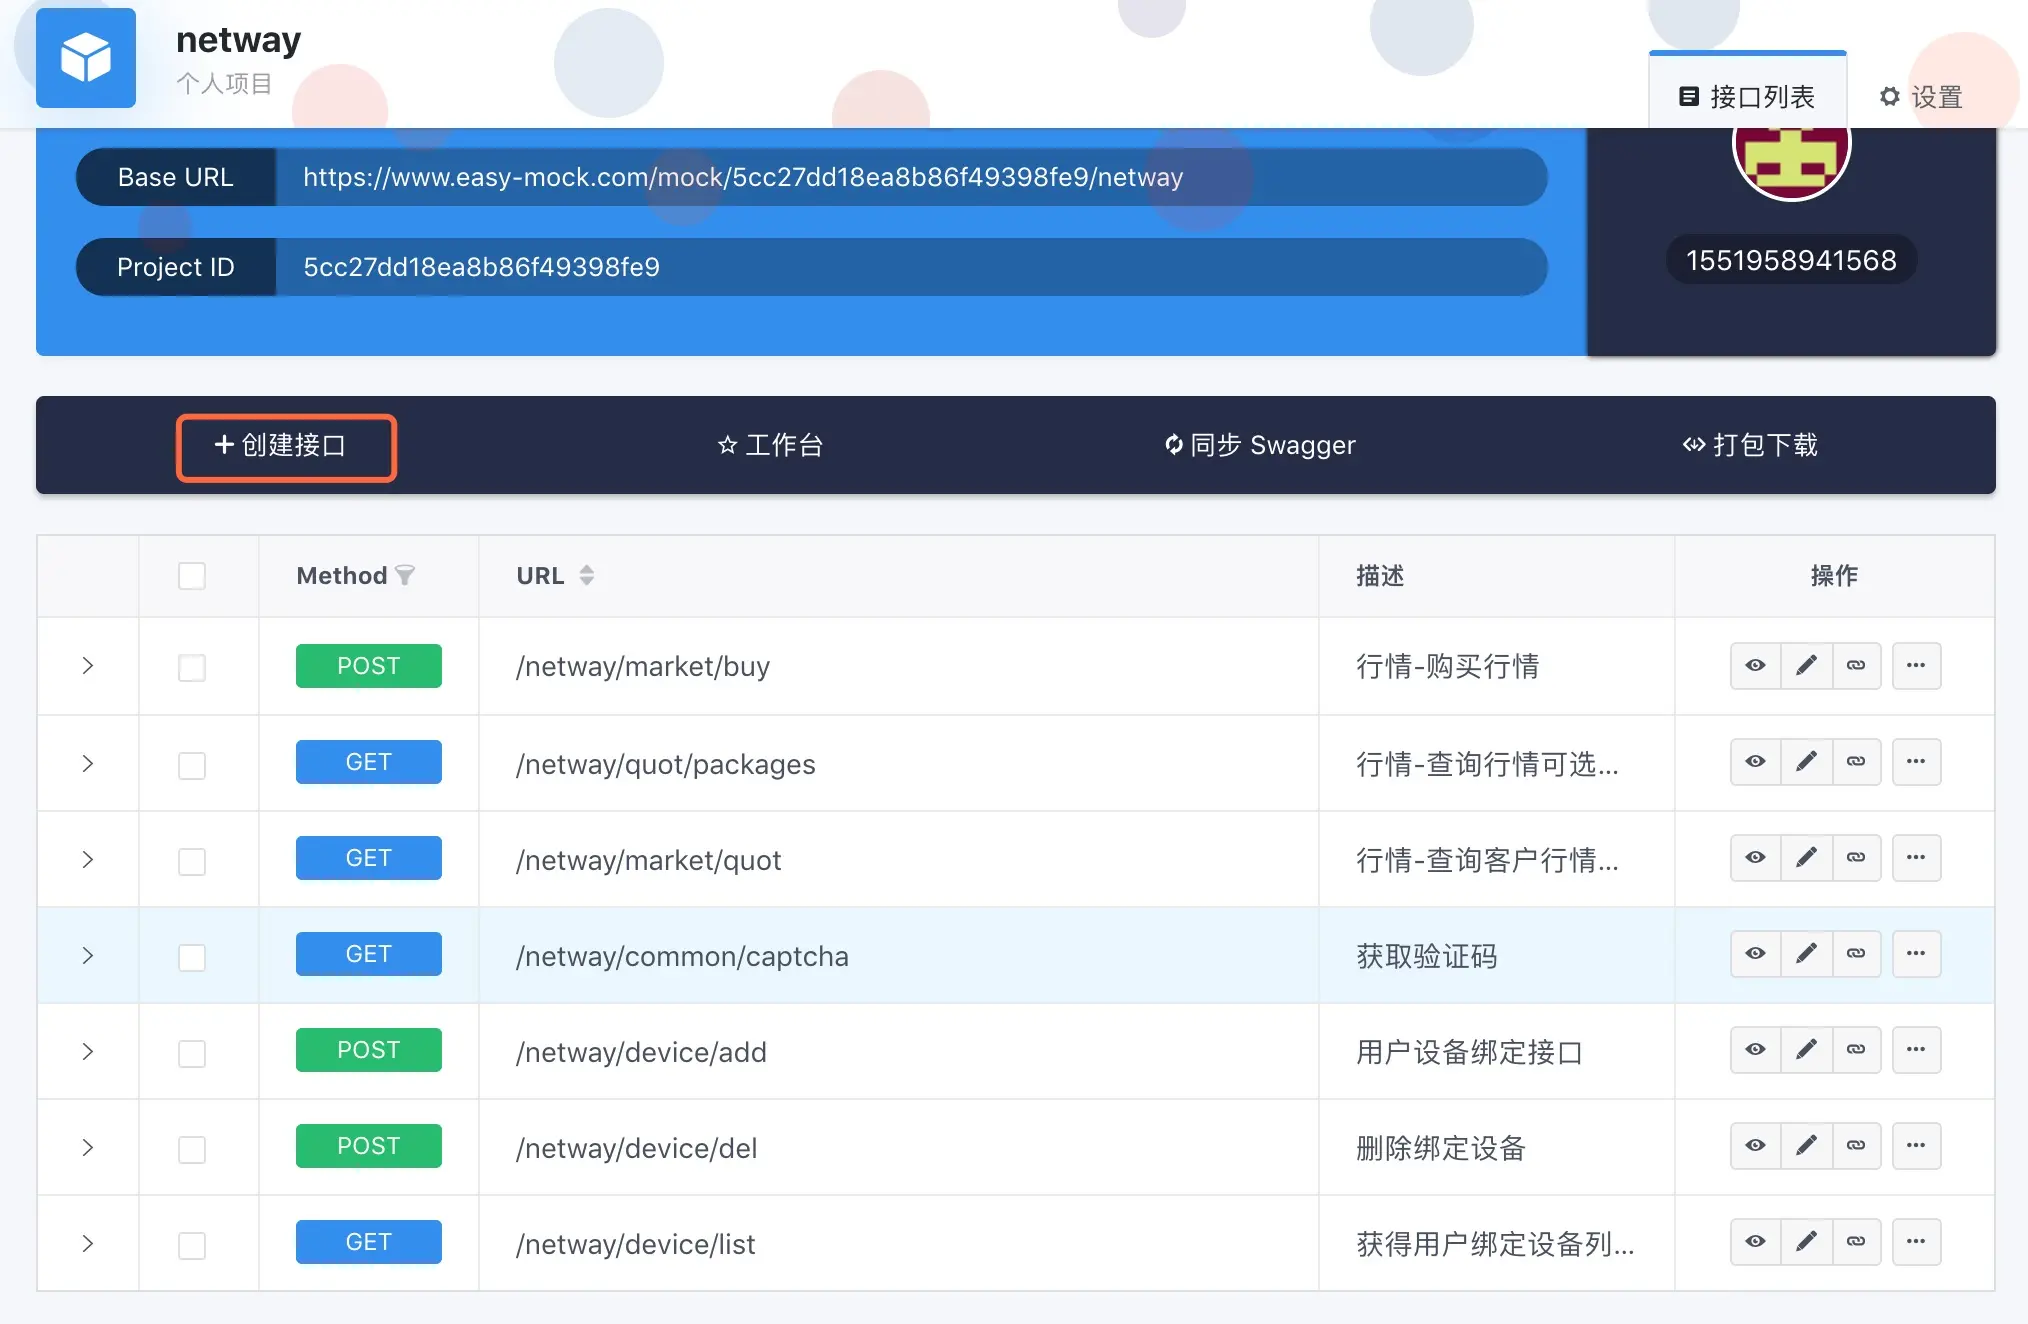Click 同步 Swagger button
2028x1324 pixels.
pyautogui.click(x=1260, y=446)
